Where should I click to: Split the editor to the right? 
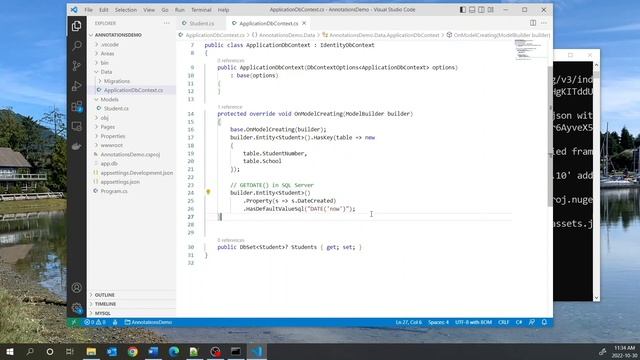coord(533,23)
